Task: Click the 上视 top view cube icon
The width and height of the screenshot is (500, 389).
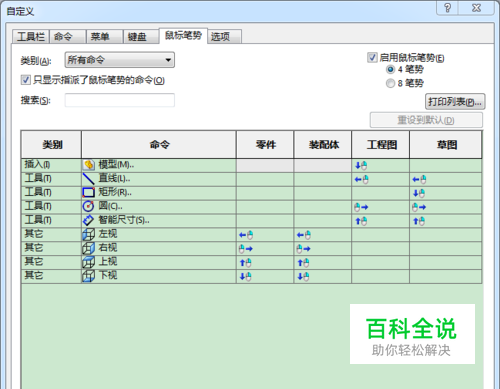Action: tap(88, 262)
